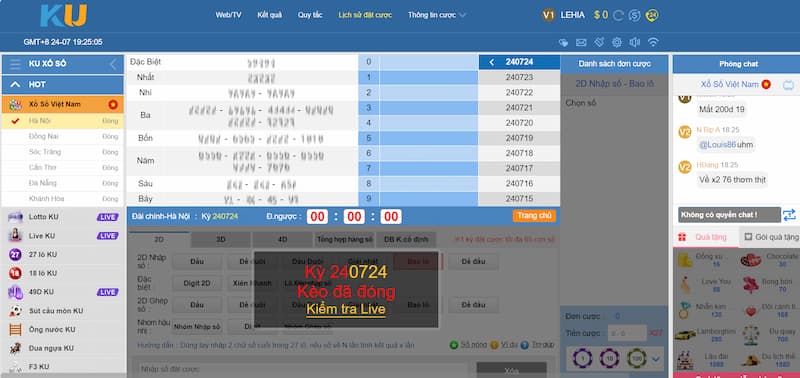Select the 1 betting chip

click(x=582, y=358)
